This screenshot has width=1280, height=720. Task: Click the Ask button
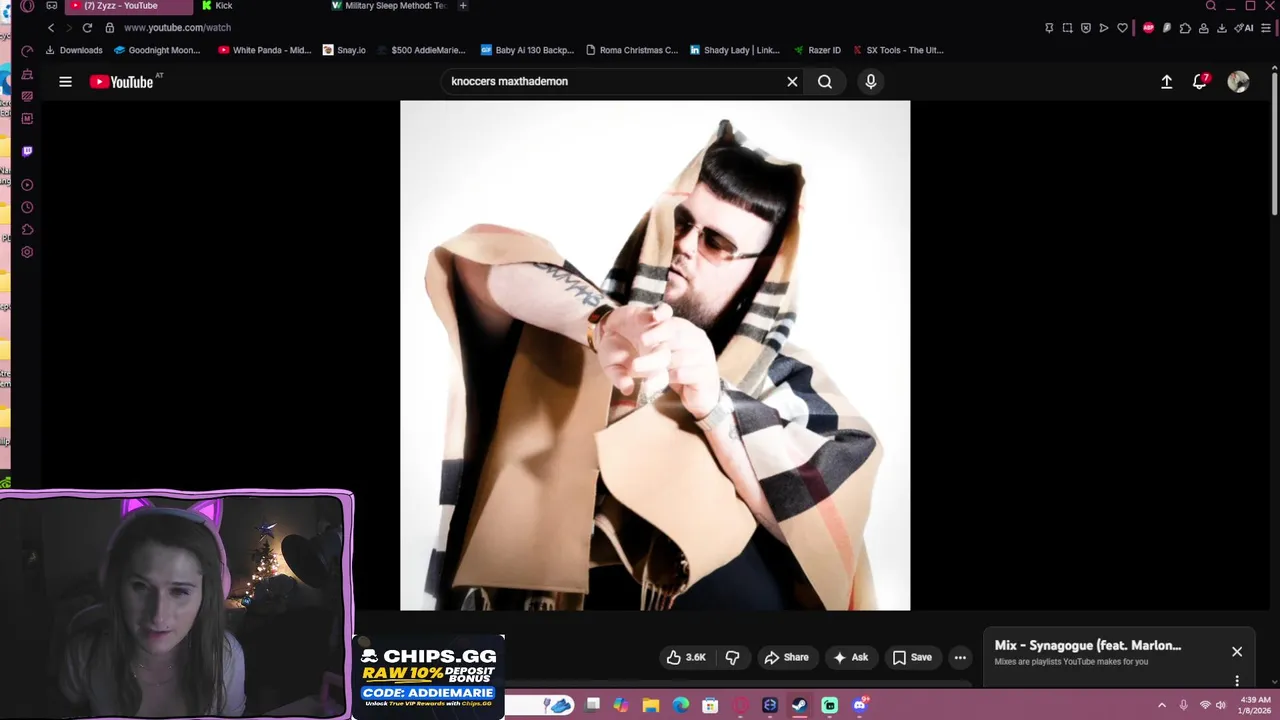851,657
